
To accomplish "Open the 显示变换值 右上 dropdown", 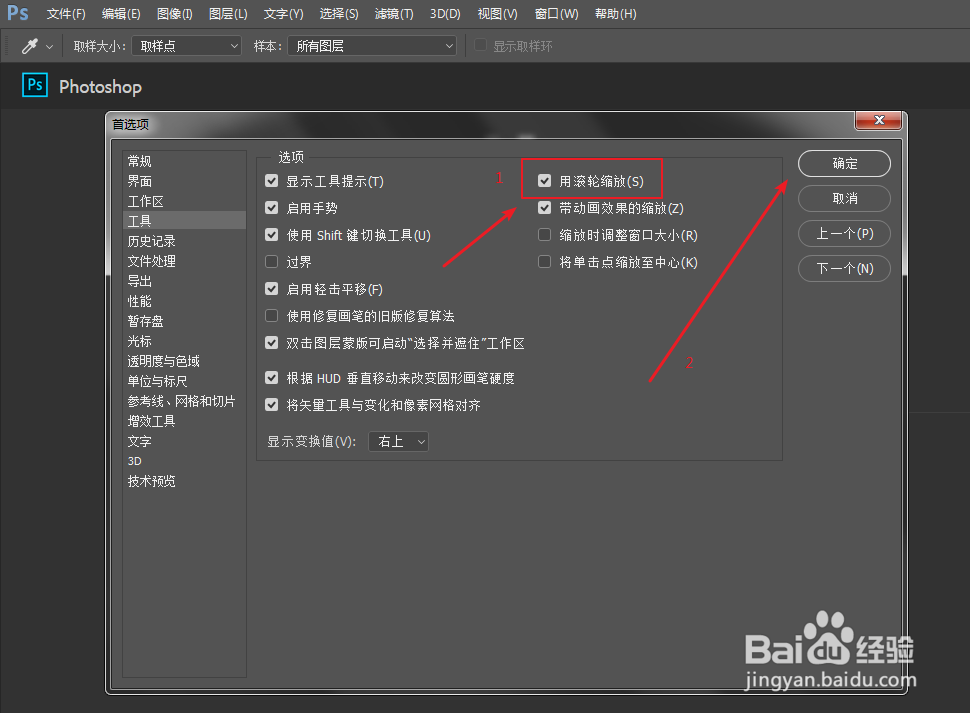I will click(x=398, y=442).
